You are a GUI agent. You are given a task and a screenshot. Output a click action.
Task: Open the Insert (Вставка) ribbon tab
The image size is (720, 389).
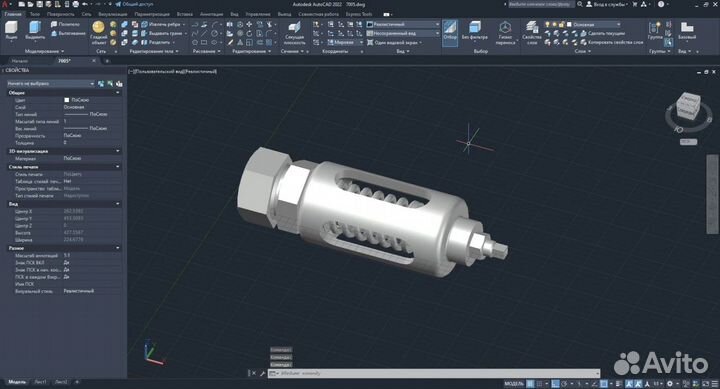185,14
